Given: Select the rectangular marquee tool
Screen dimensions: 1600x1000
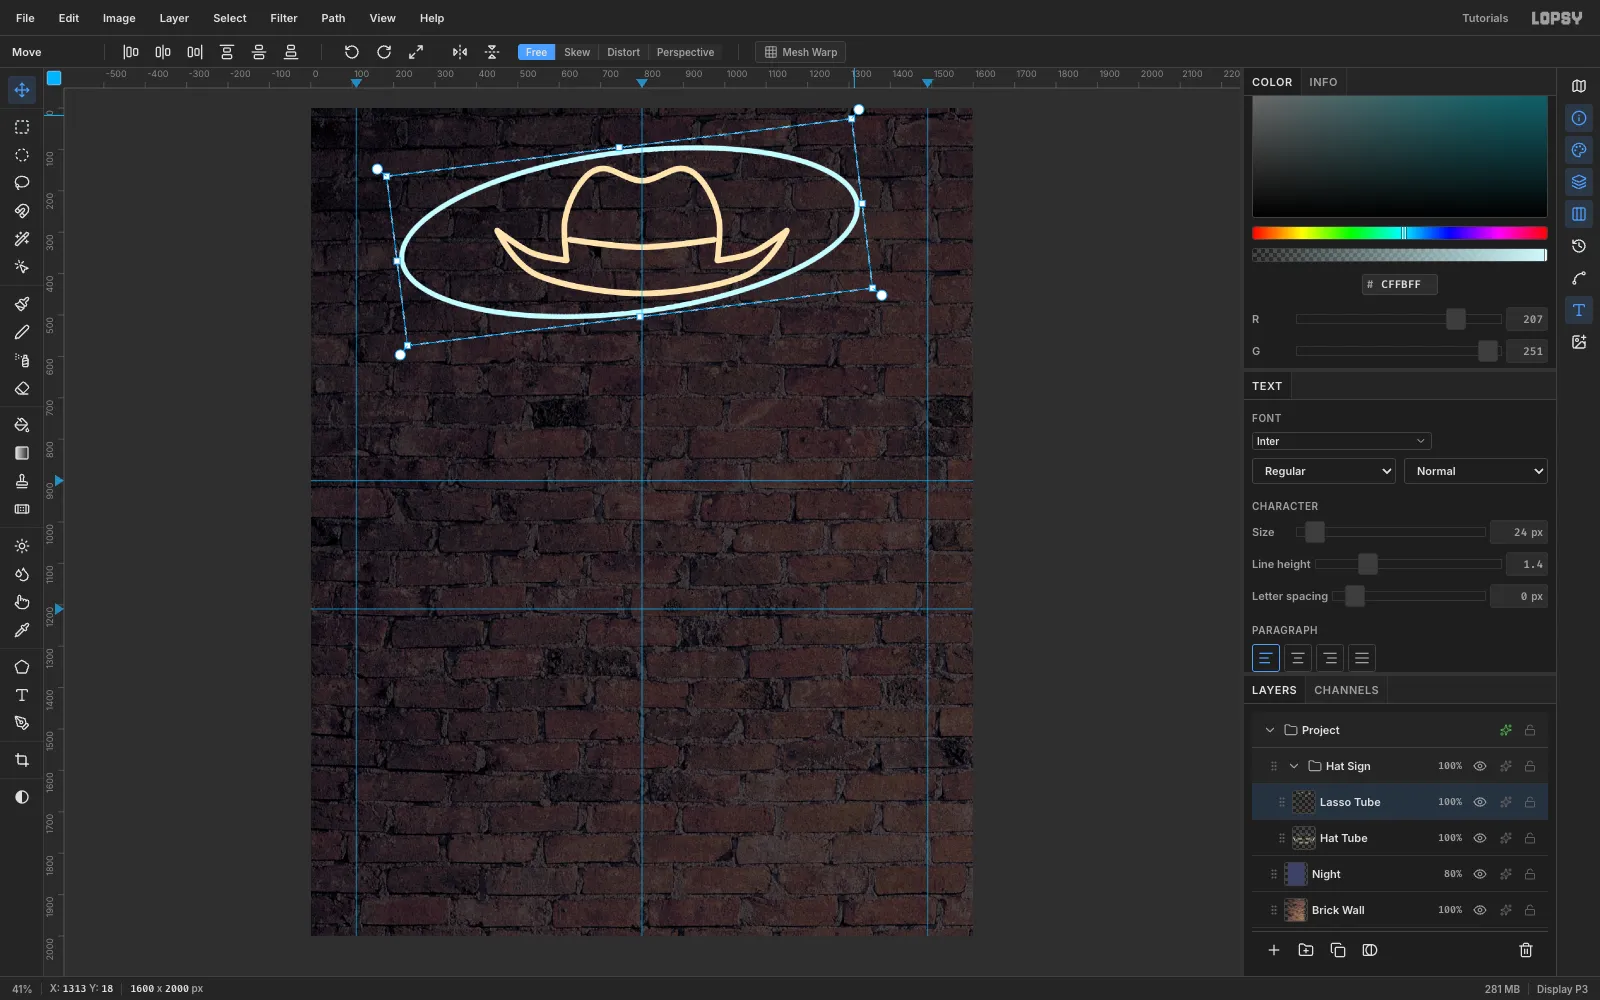Looking at the screenshot, I should pos(22,127).
